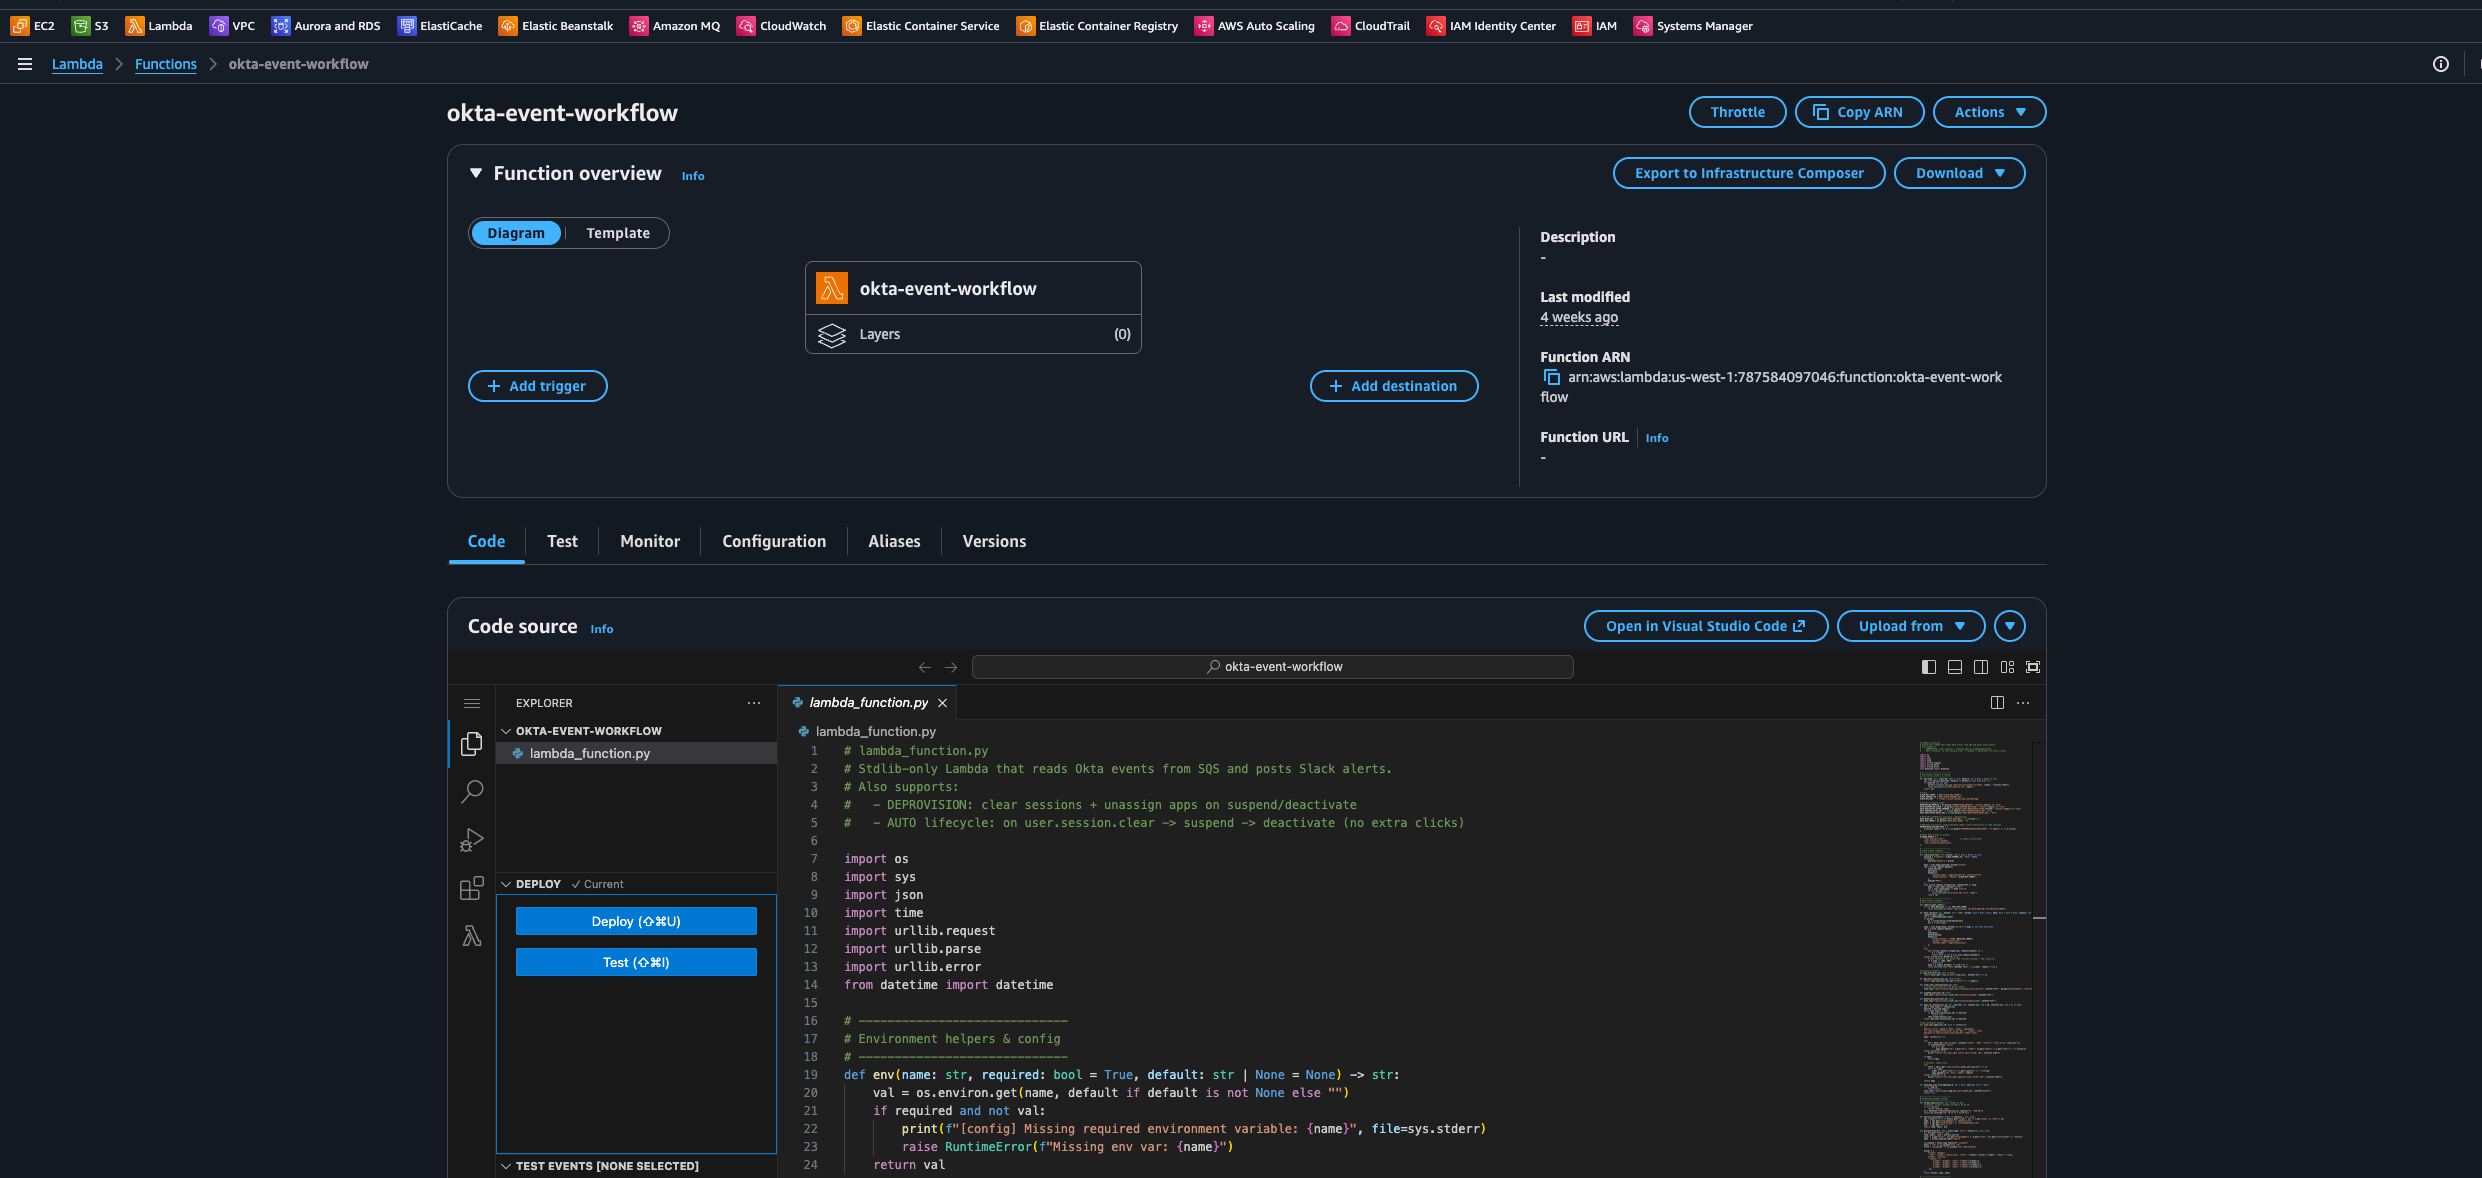Switch to the Configuration tab
Screen dimensions: 2482x1178
tap(774, 541)
